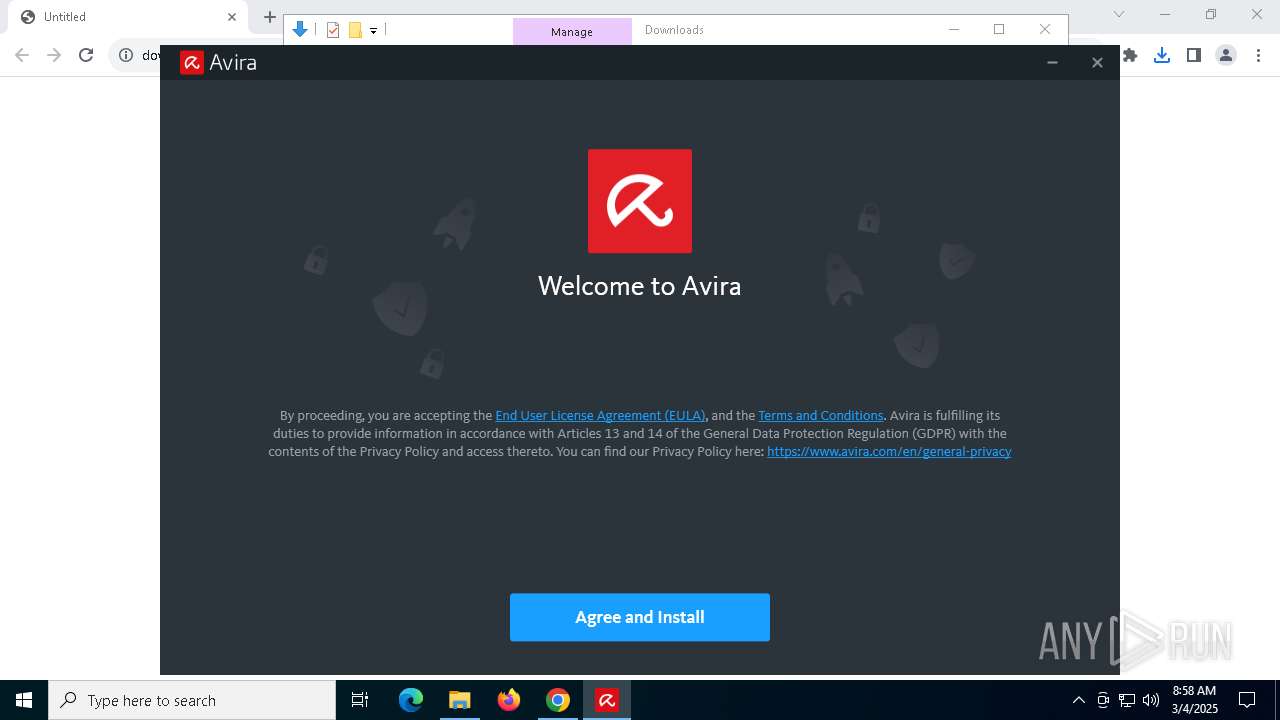Click the blue down-arrow icon in Explorer title bar

click(x=300, y=30)
